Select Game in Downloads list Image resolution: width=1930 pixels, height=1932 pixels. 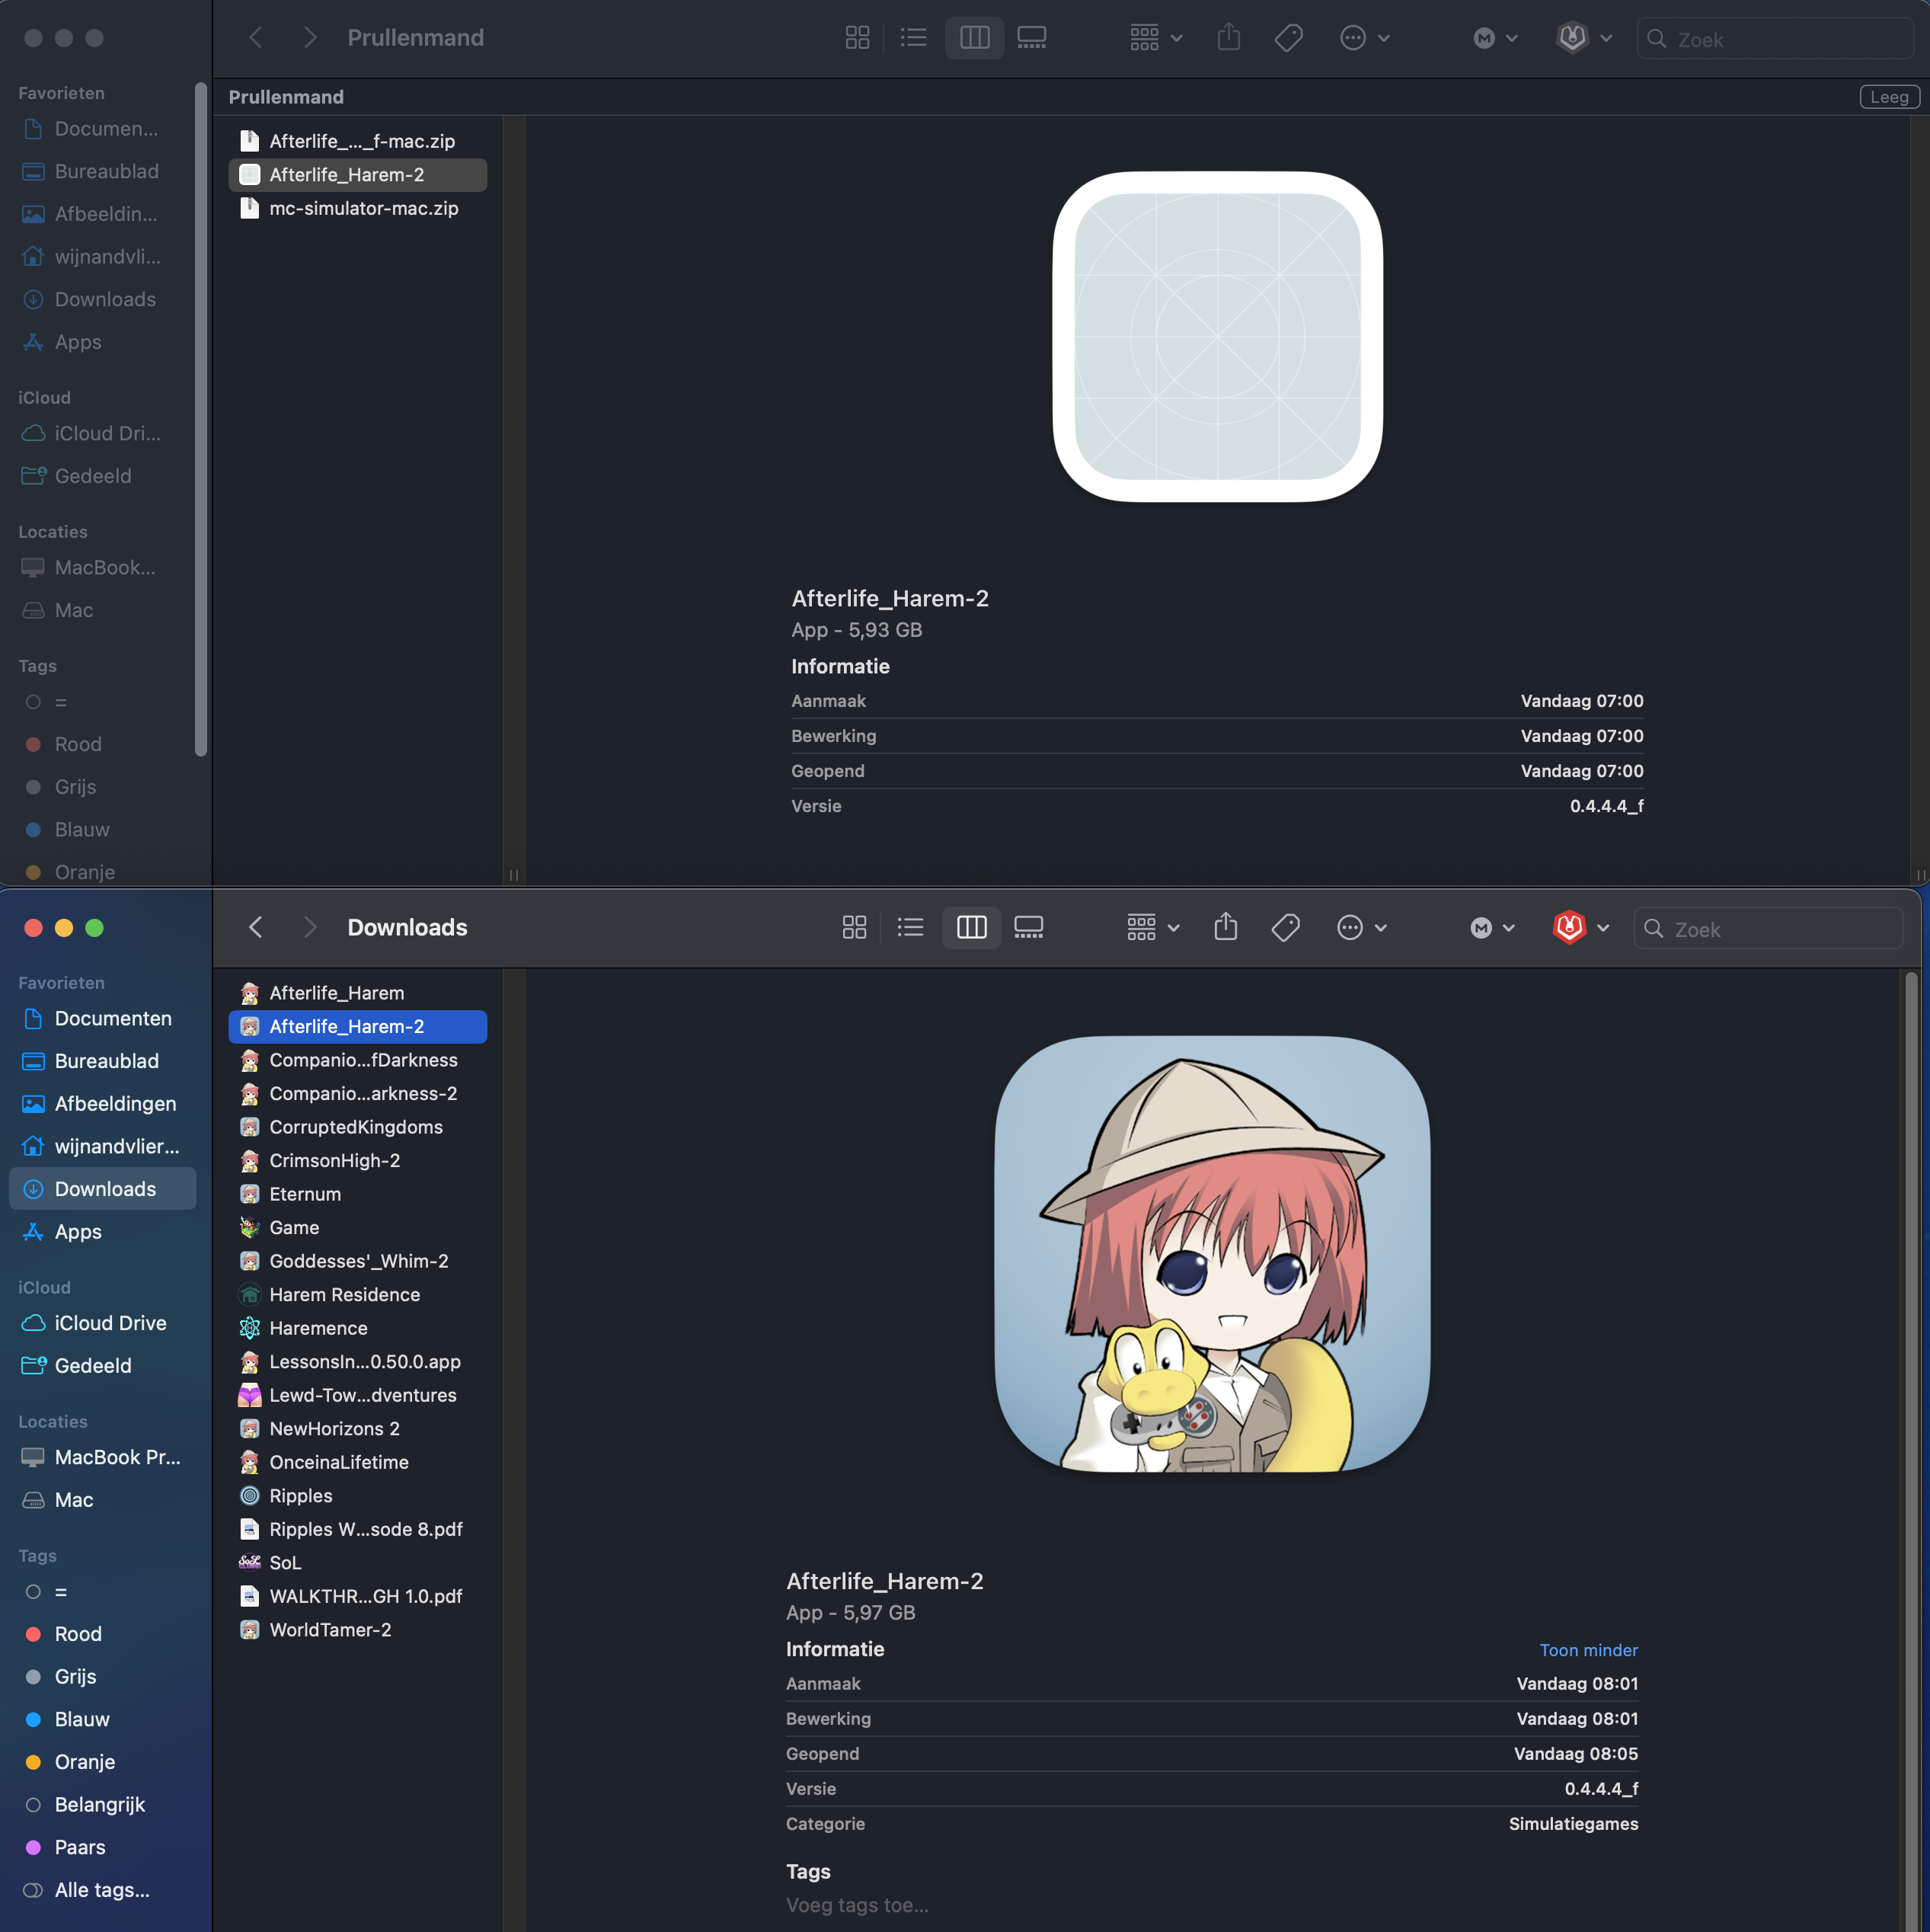tap(358, 1228)
